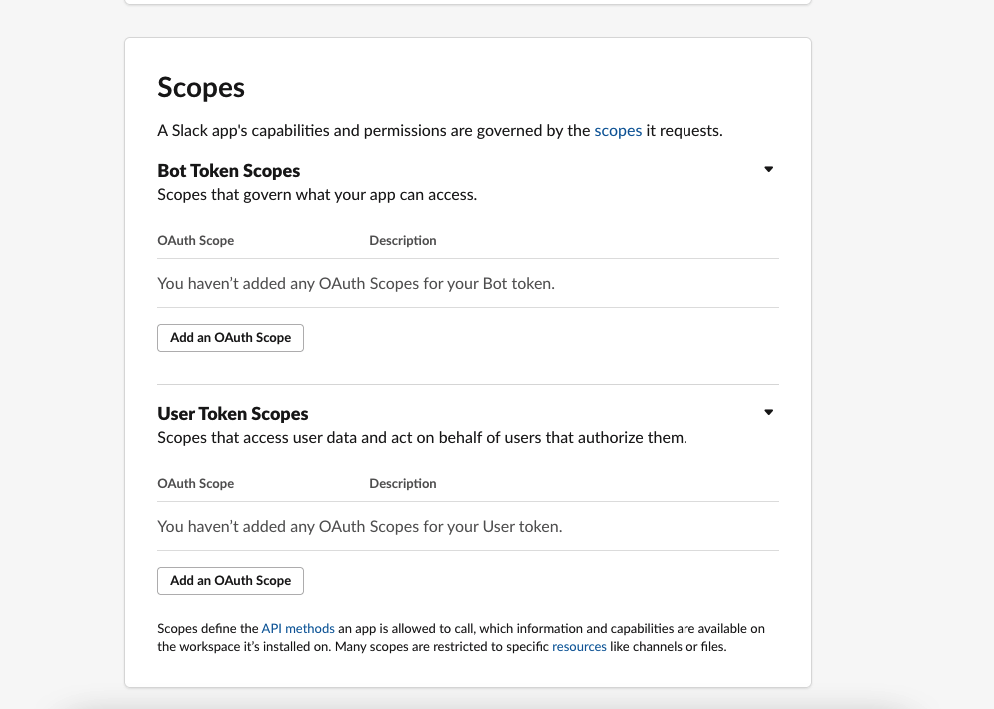Screen dimensions: 994x709
Task: Click the dropdown chevron beside Bot Token Scopes
Action: point(768,168)
